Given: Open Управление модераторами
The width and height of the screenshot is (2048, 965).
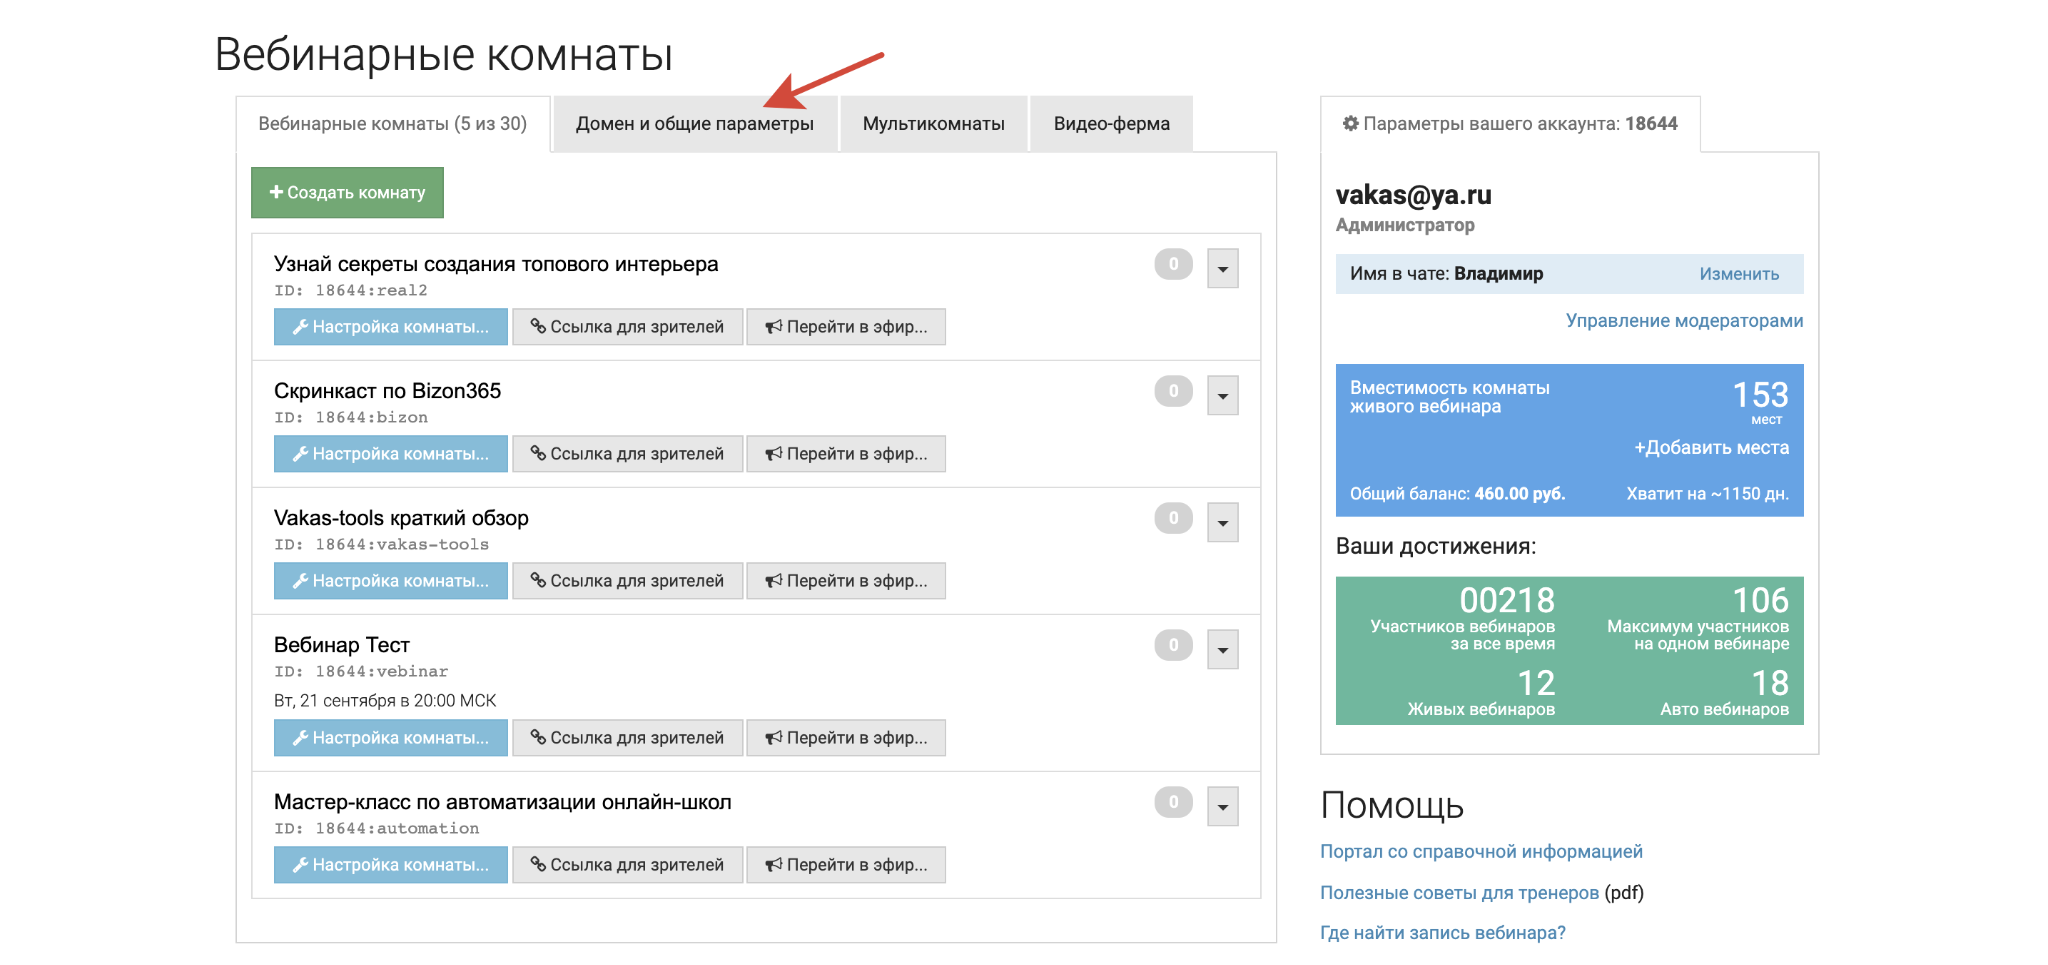Looking at the screenshot, I should click(1684, 320).
